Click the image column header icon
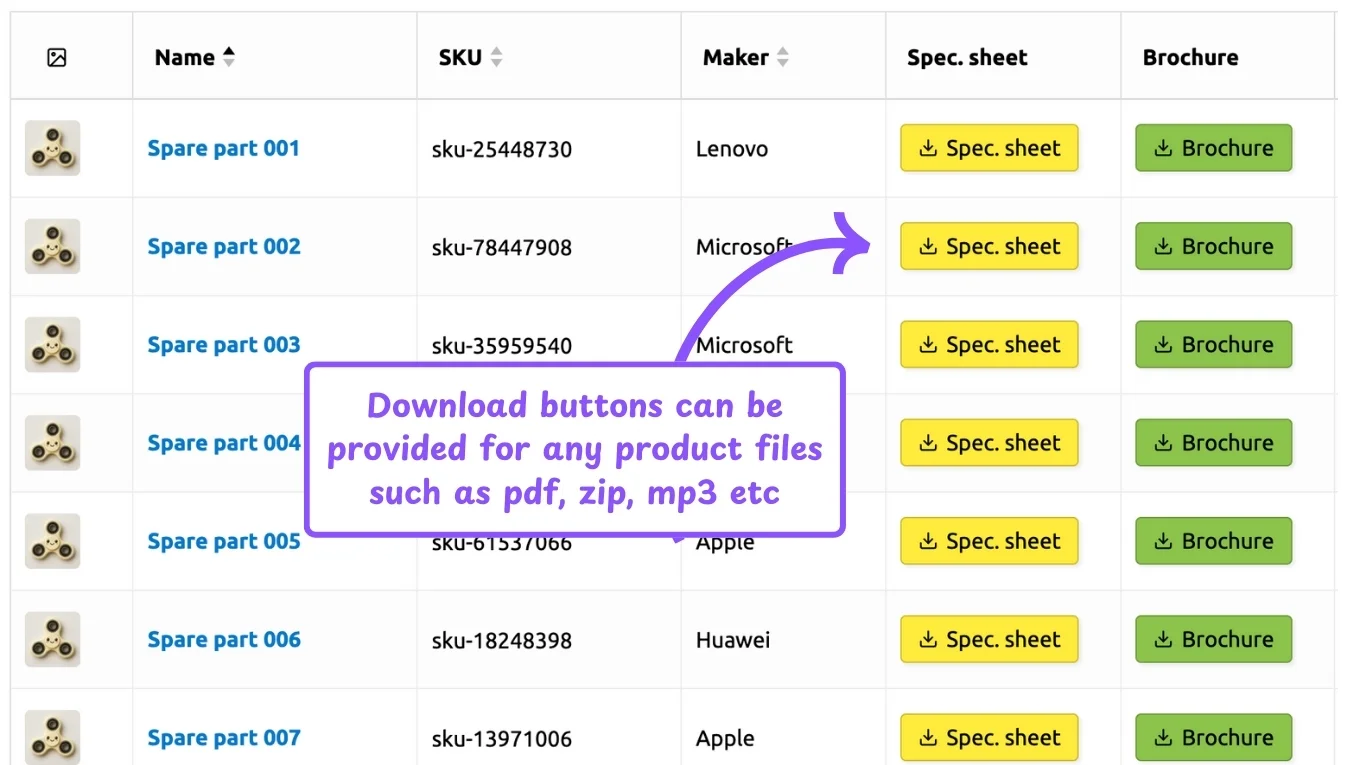This screenshot has height=765, width=1350. (57, 58)
